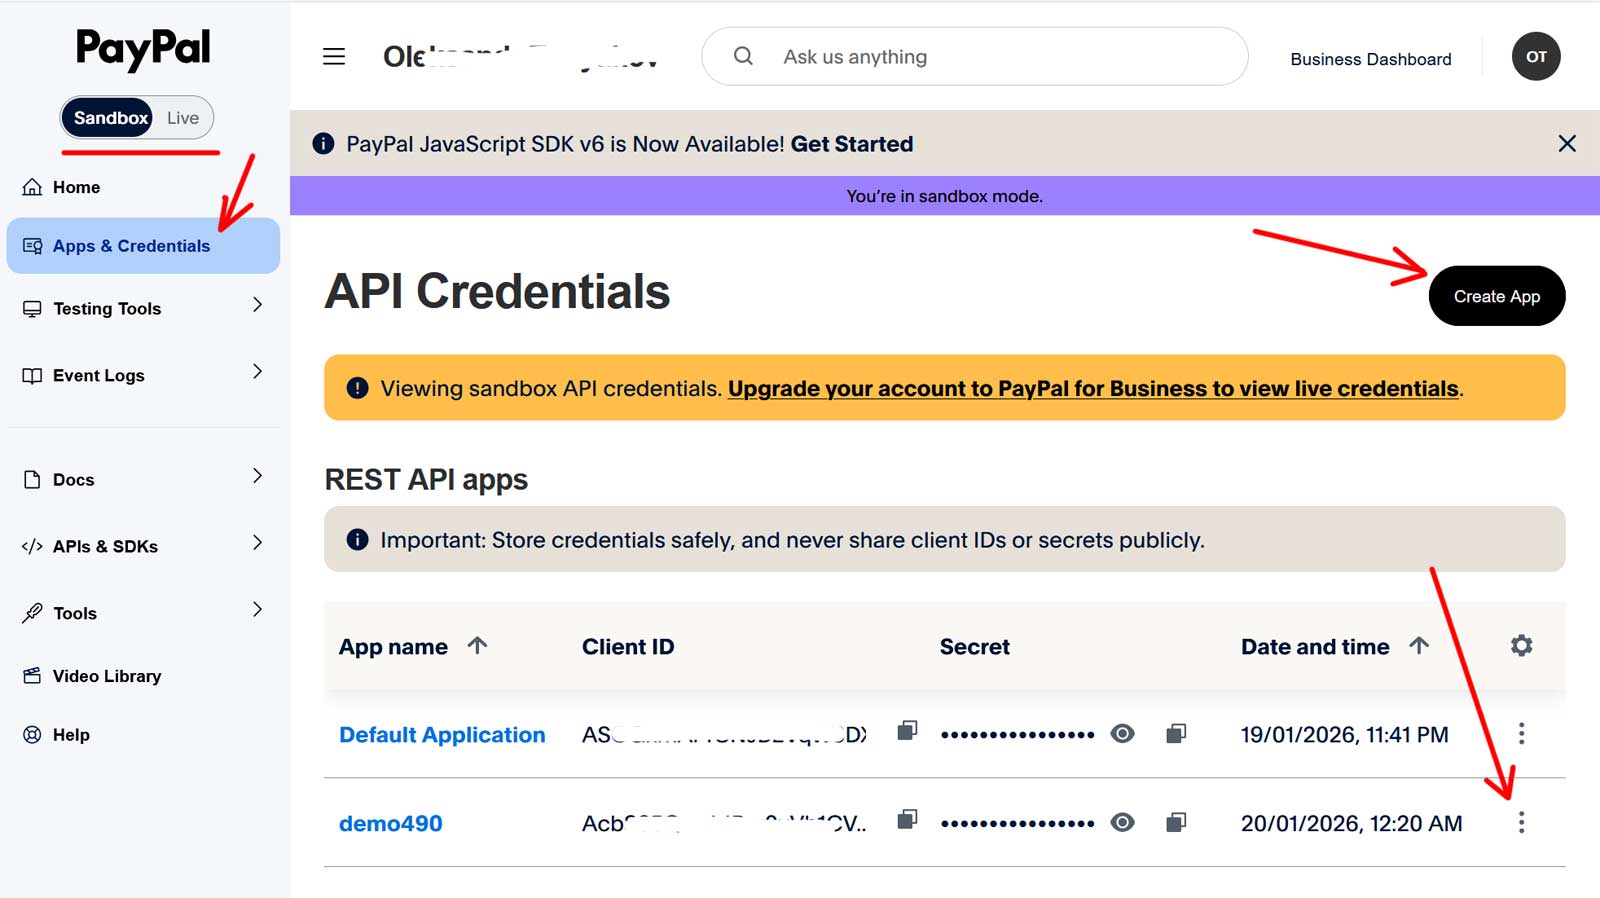Open the demo490 app link
Viewport: 1600px width, 898px height.
point(390,823)
